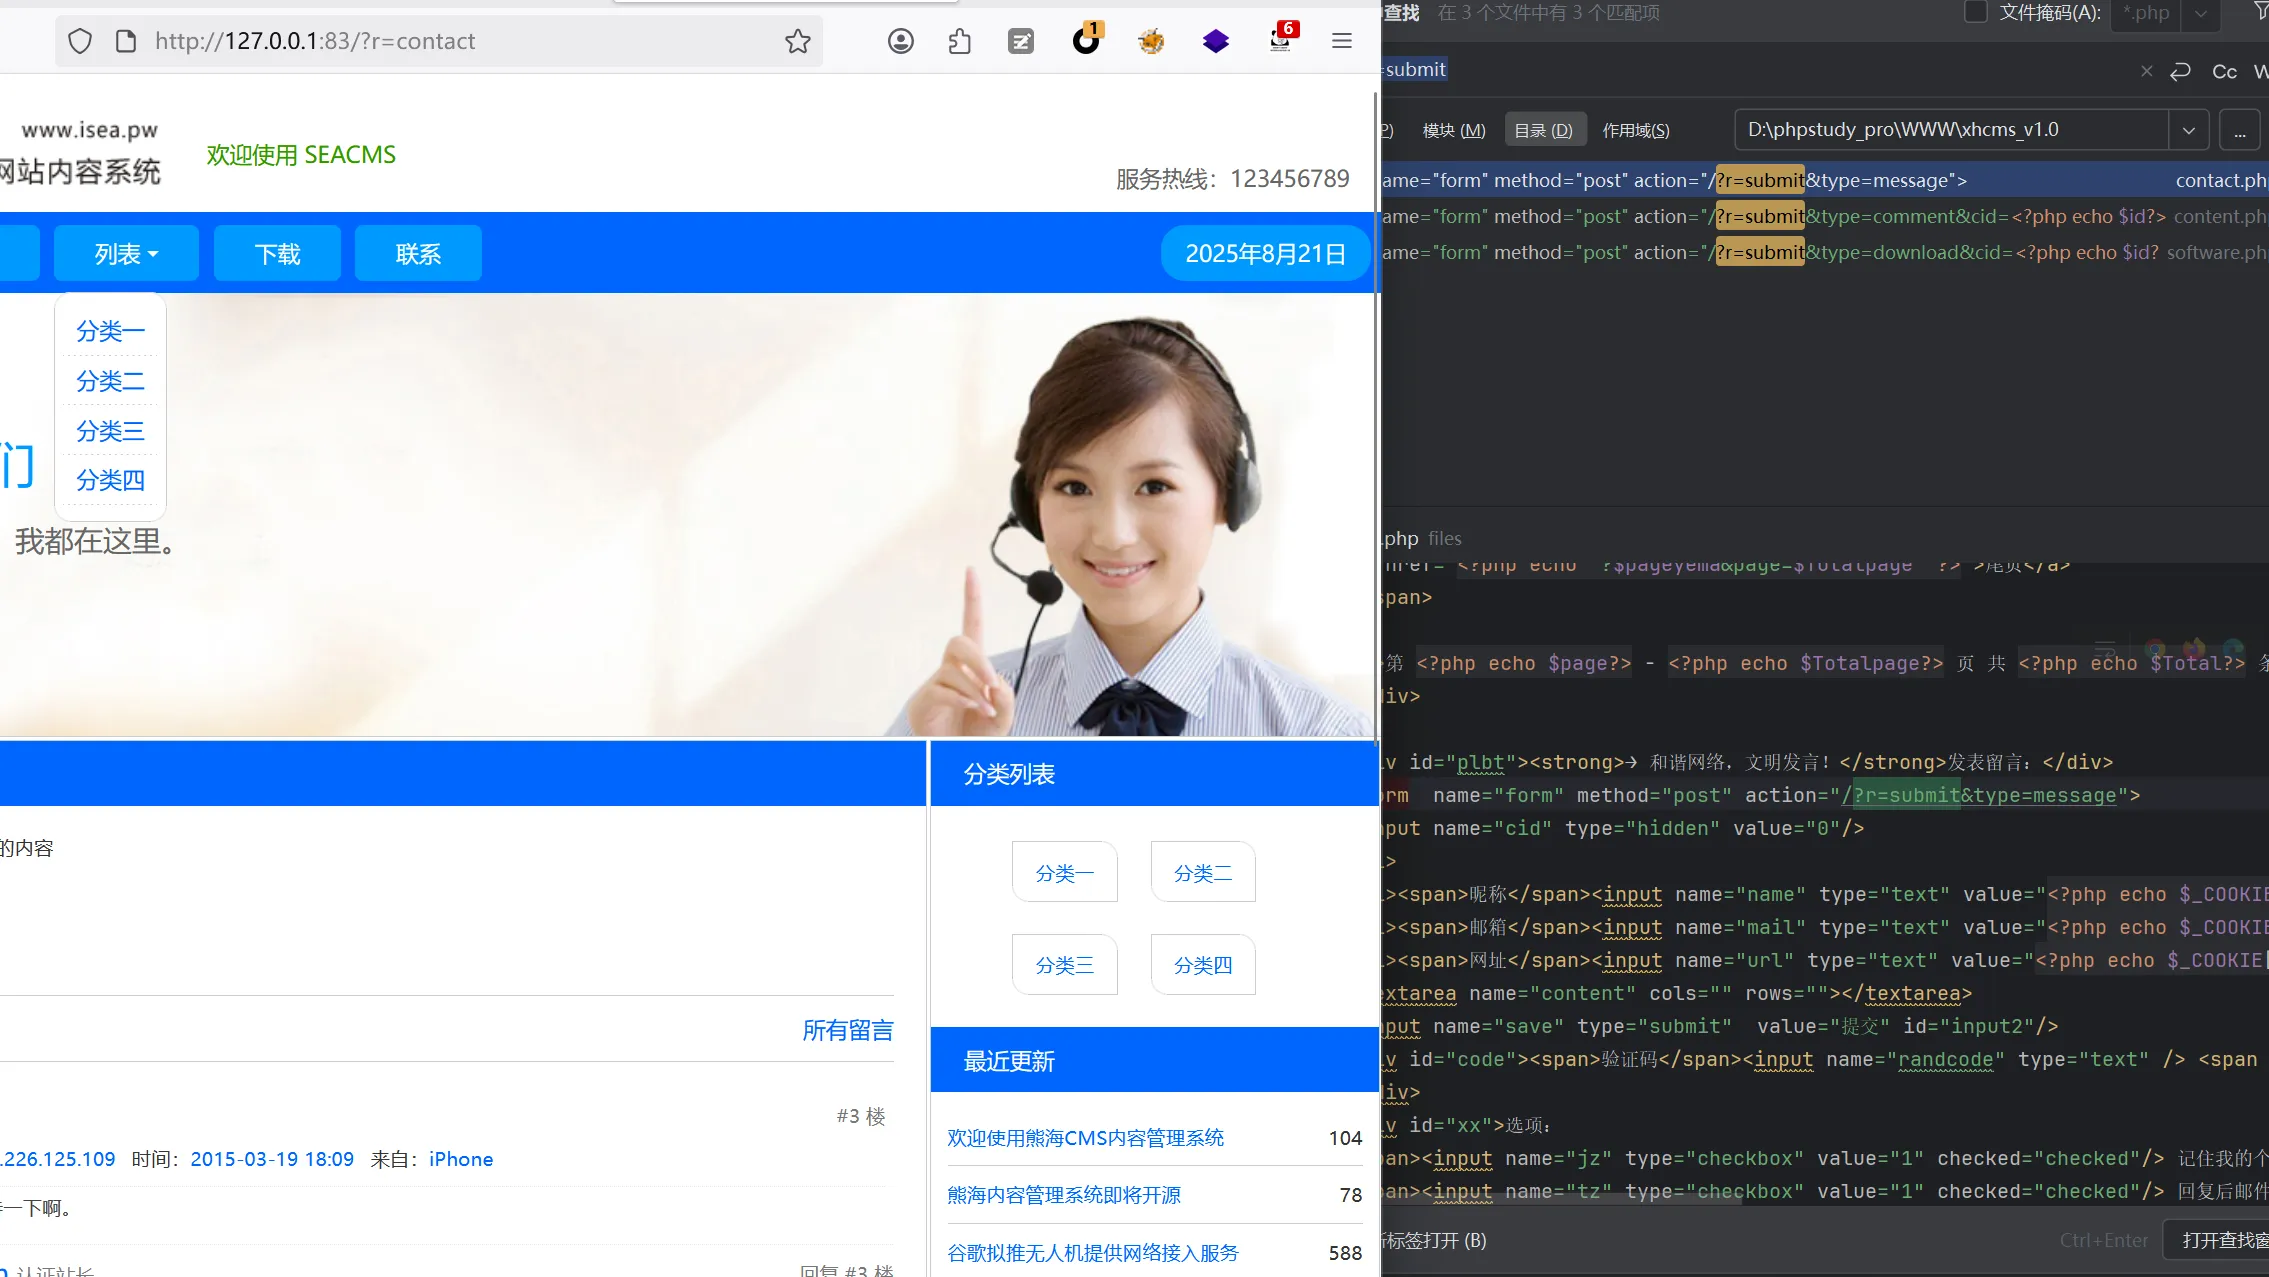Click the browser URL address field

coord(450,41)
